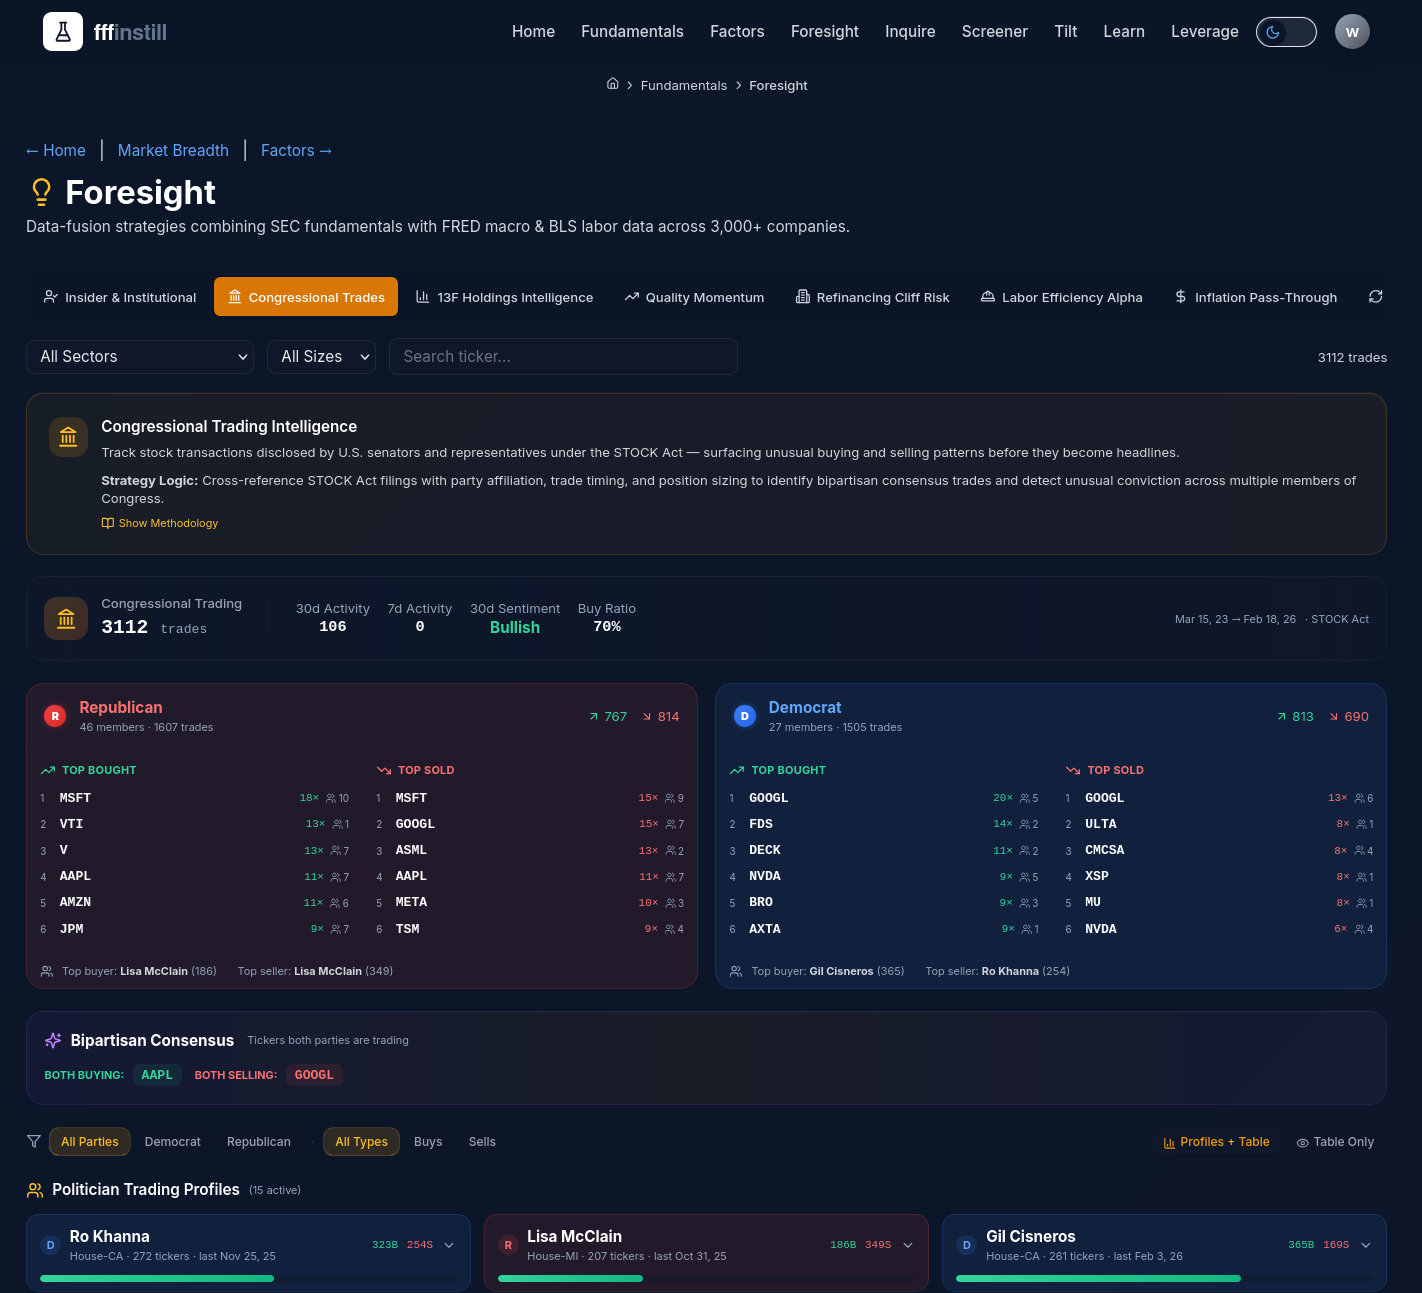The width and height of the screenshot is (1422, 1293).
Task: Click Gil Cisneros activity progress bar
Action: [x=1164, y=1278]
